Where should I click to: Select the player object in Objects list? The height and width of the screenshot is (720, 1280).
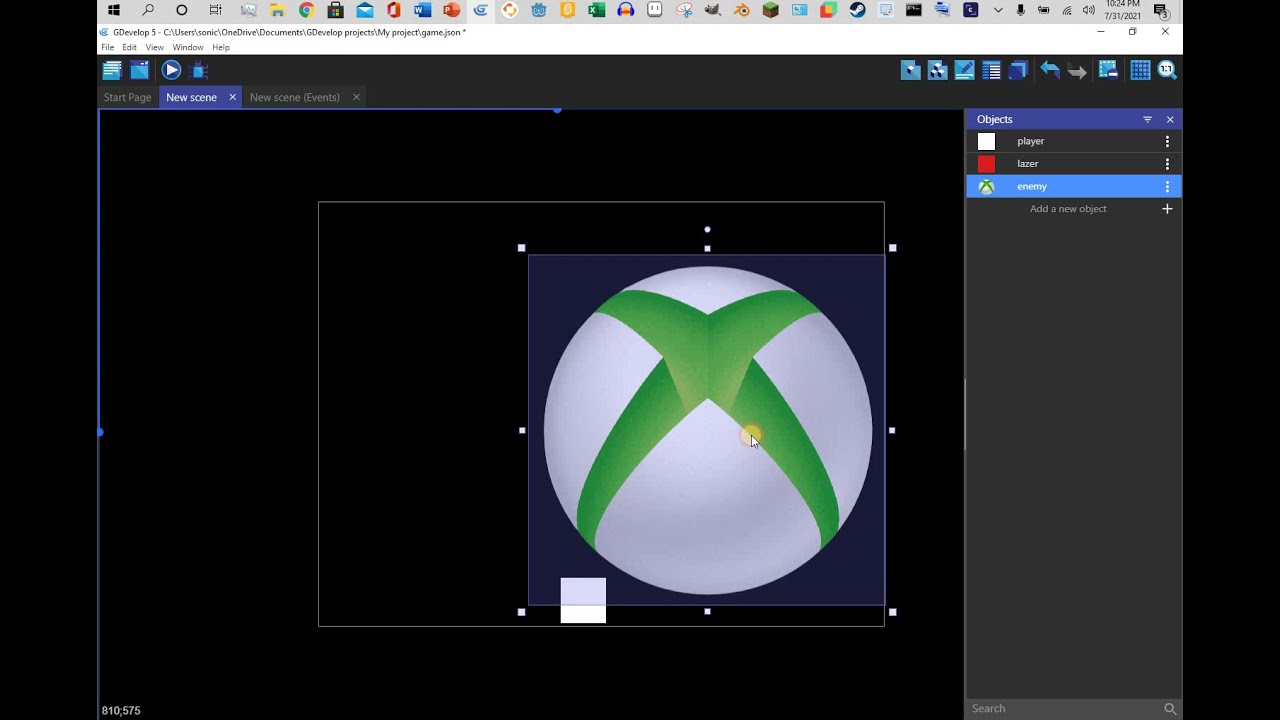coord(1074,141)
